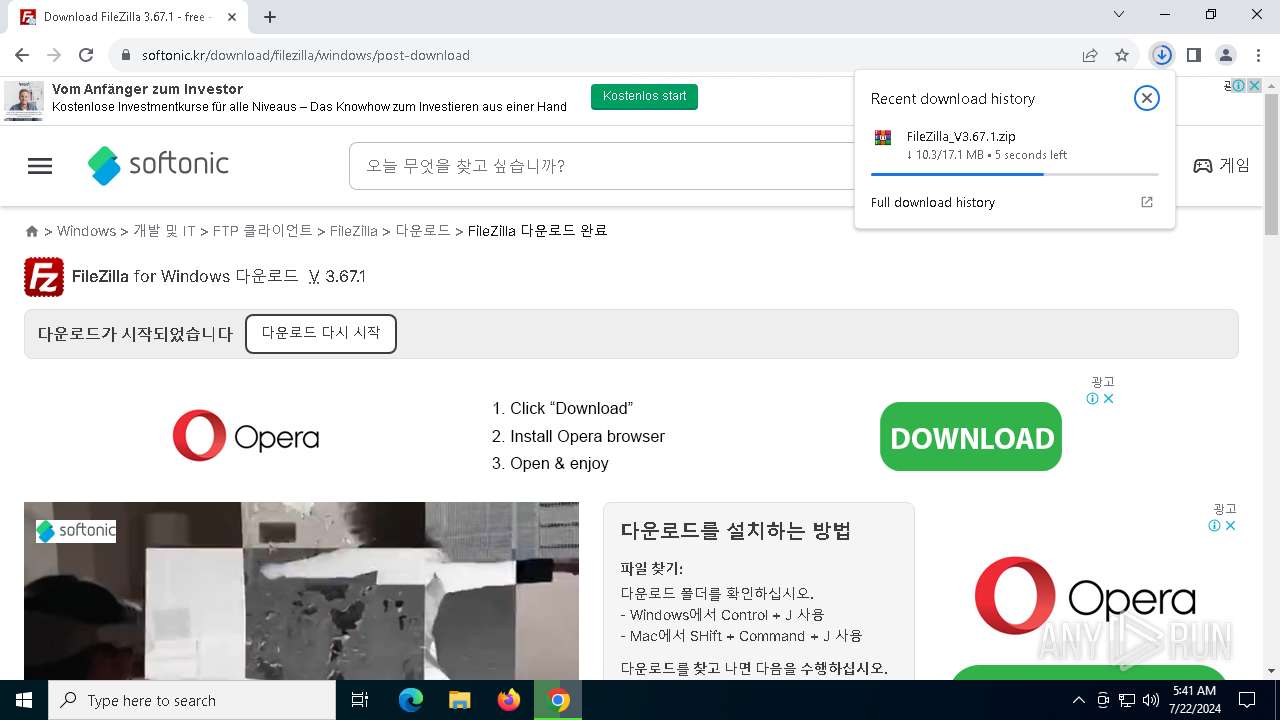
Task: Open 다운로드 breadcrumb link
Action: pos(423,231)
